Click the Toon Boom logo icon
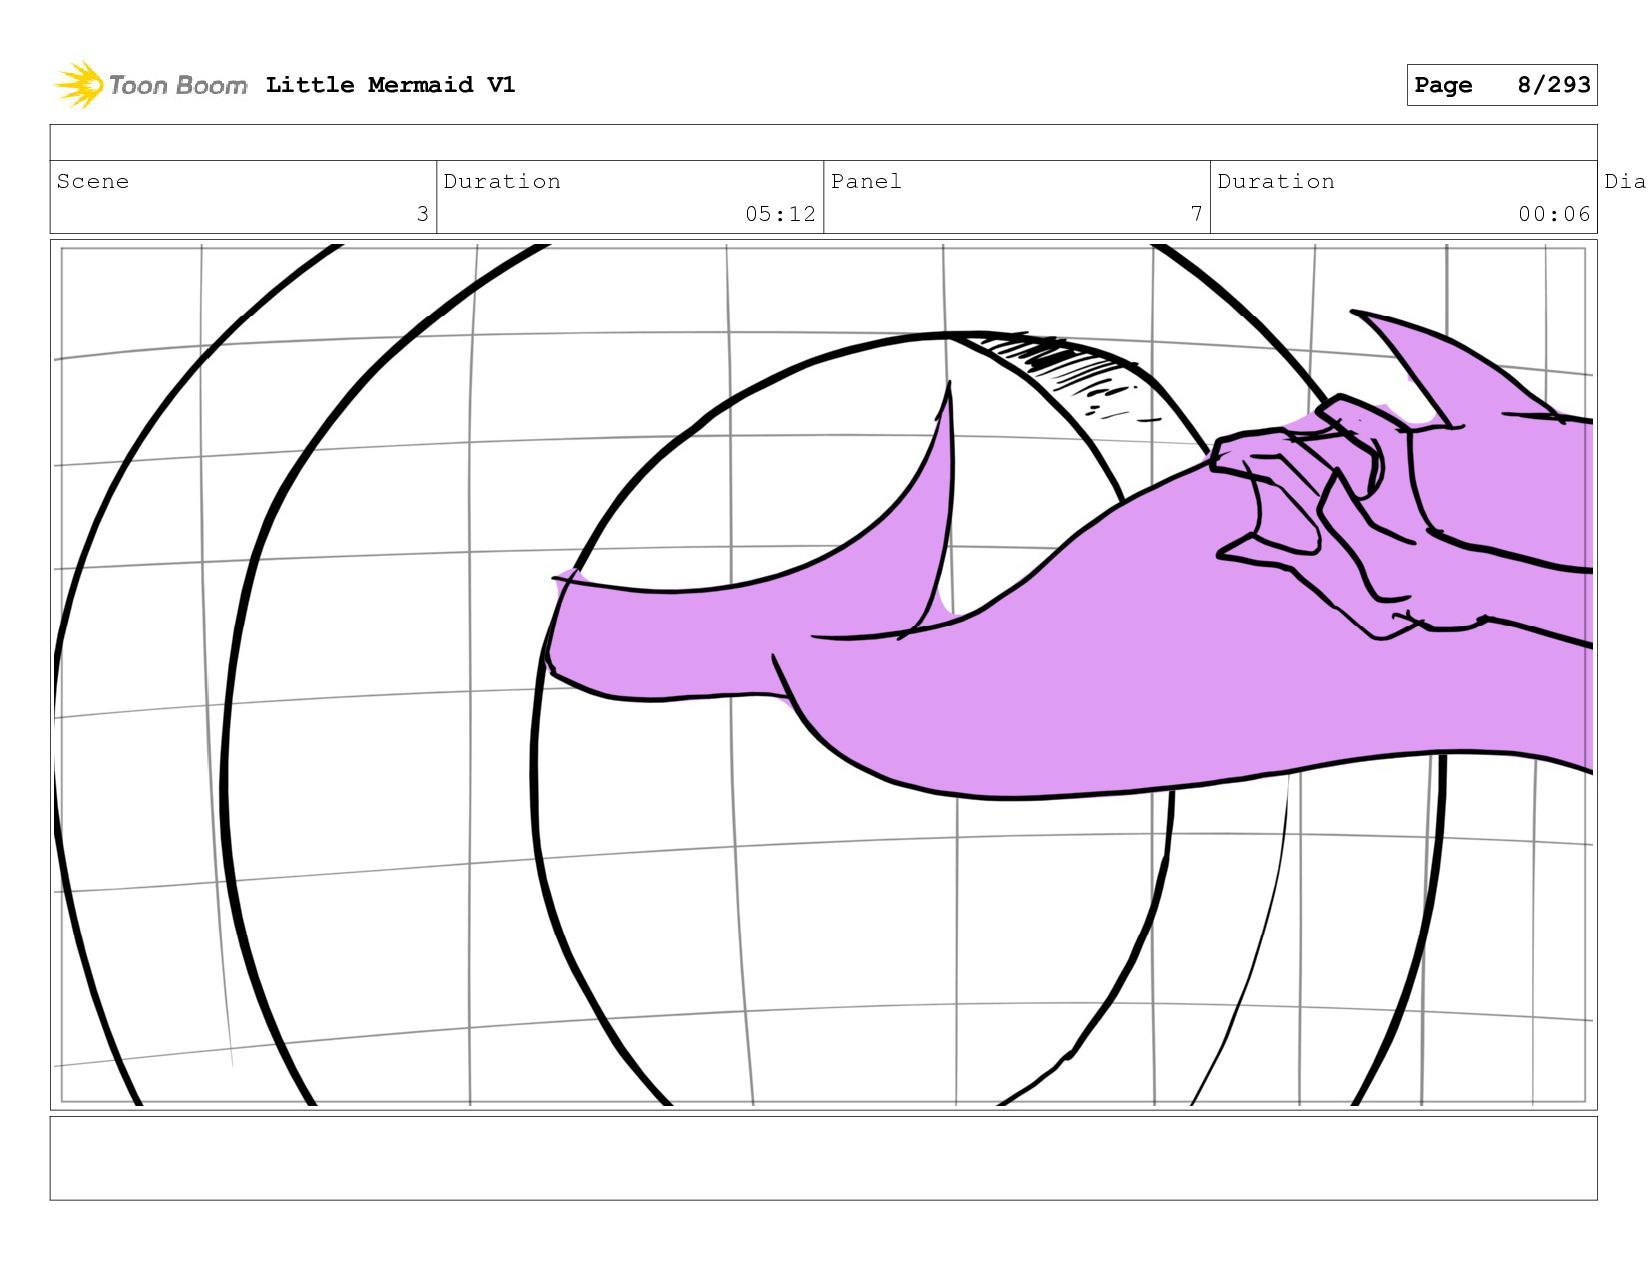Screen dimensions: 1650x1275 [78, 85]
